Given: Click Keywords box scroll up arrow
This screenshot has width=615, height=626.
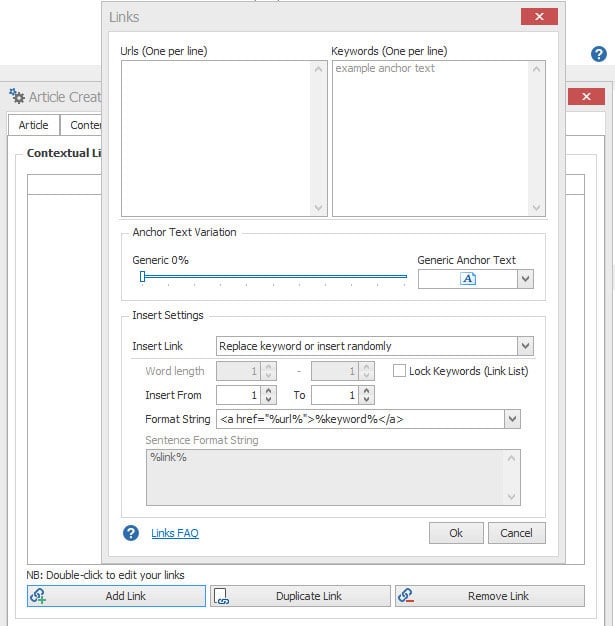Looking at the screenshot, I should tap(536, 69).
